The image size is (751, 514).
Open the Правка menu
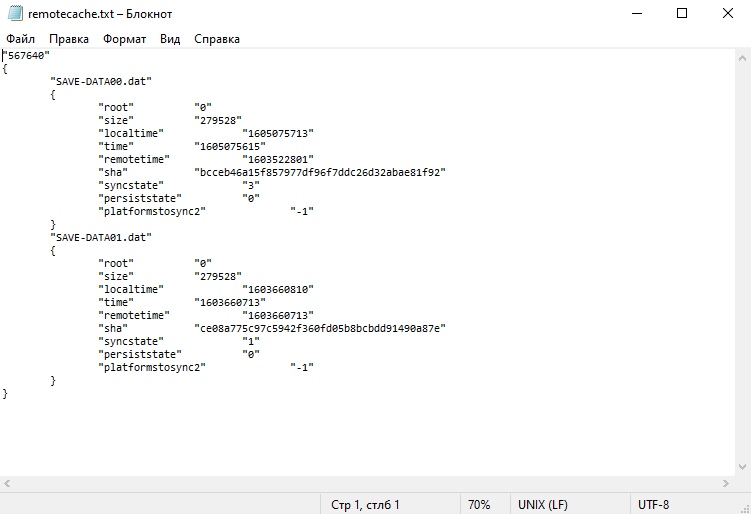69,39
